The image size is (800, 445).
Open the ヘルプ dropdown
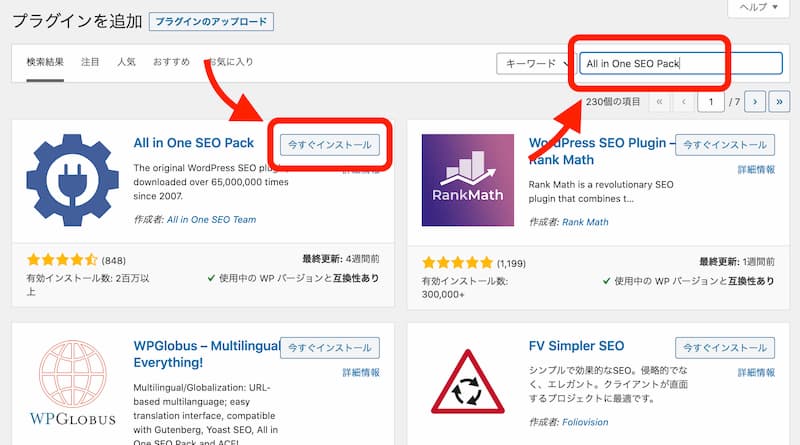point(759,7)
